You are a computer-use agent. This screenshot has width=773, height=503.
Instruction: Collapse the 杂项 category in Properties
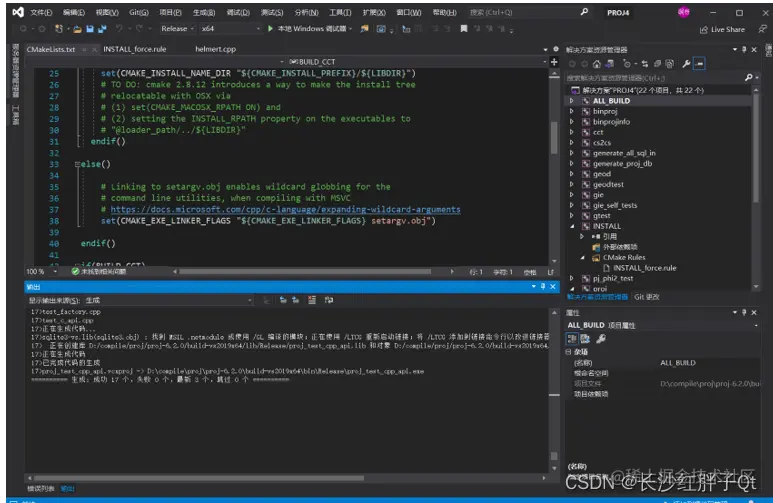point(568,352)
